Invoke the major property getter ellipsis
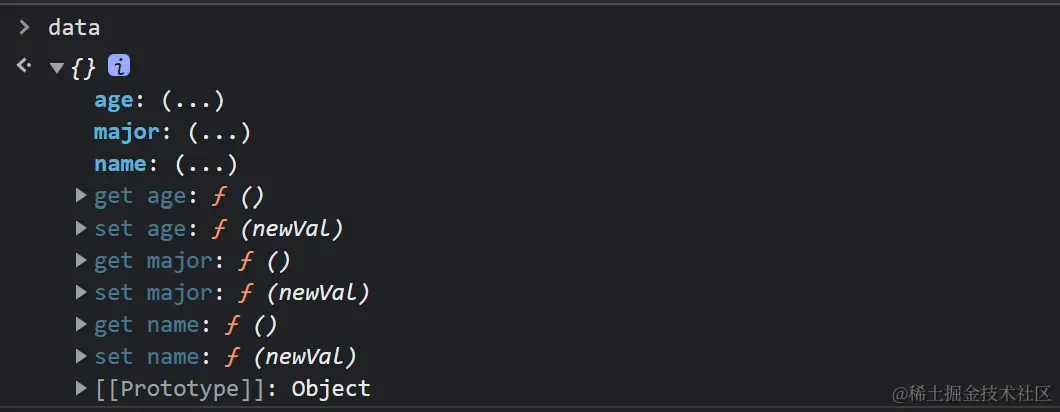1060x412 pixels. [x=220, y=132]
